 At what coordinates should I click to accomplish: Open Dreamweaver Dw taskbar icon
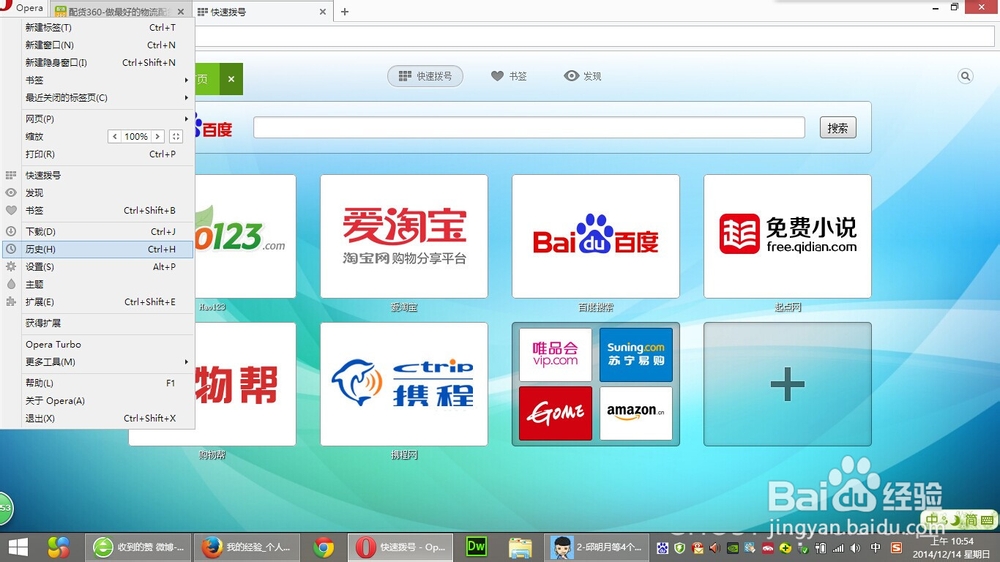(x=476, y=547)
